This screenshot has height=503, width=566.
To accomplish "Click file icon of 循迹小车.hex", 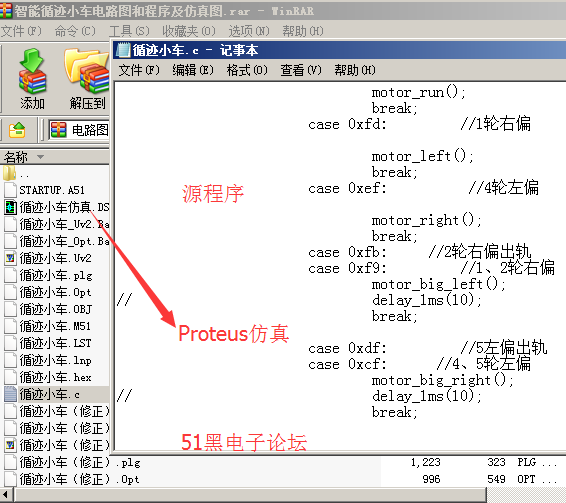I will (10, 377).
